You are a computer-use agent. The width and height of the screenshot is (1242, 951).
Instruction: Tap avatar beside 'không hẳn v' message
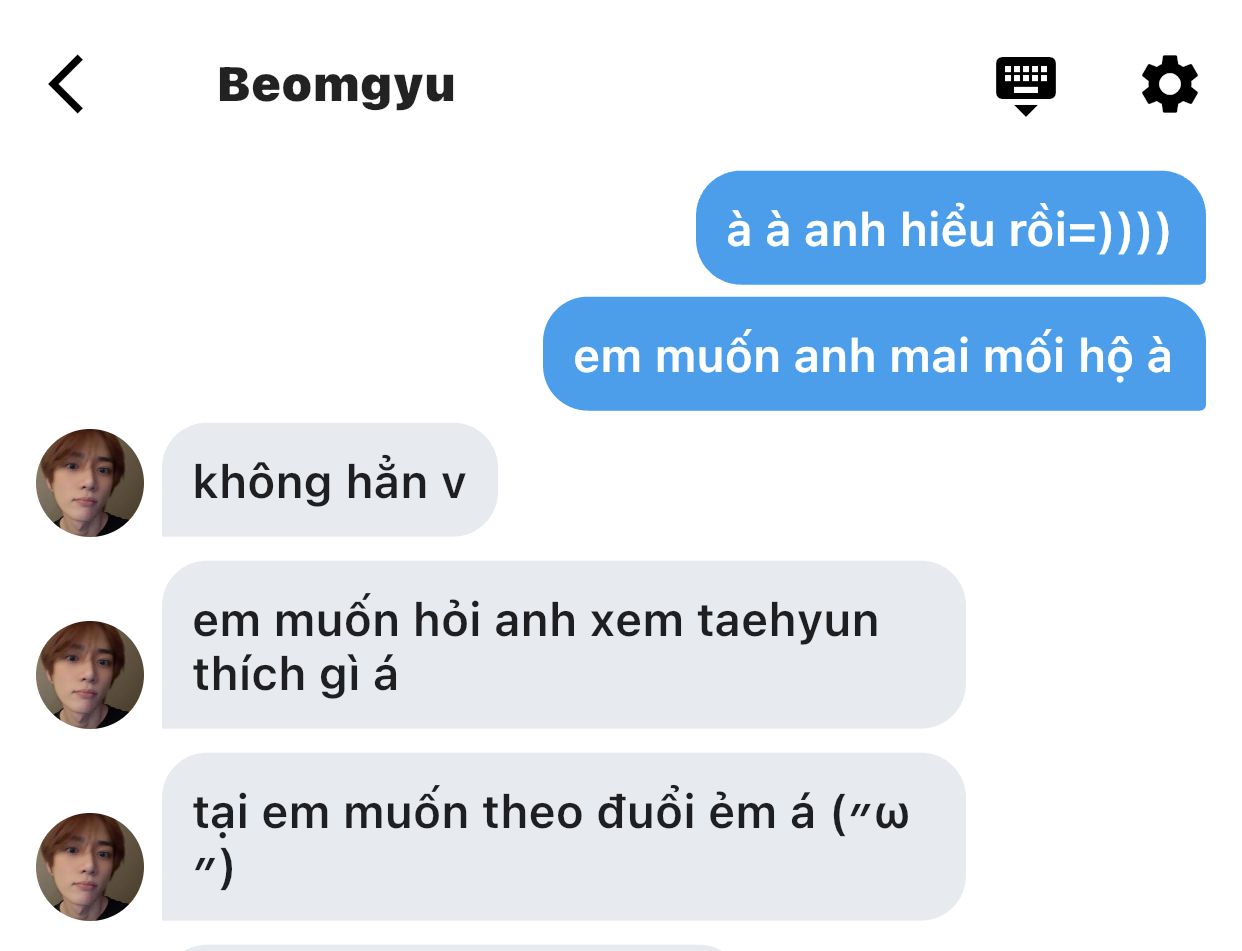pos(90,483)
